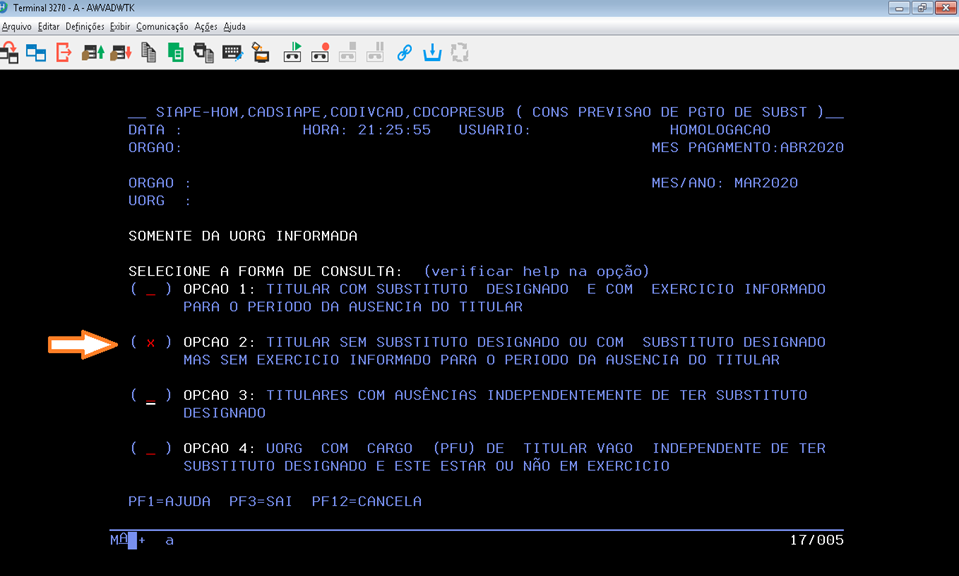Open the Ajuda menu
Viewport: 959px width, 576px height.
[234, 26]
